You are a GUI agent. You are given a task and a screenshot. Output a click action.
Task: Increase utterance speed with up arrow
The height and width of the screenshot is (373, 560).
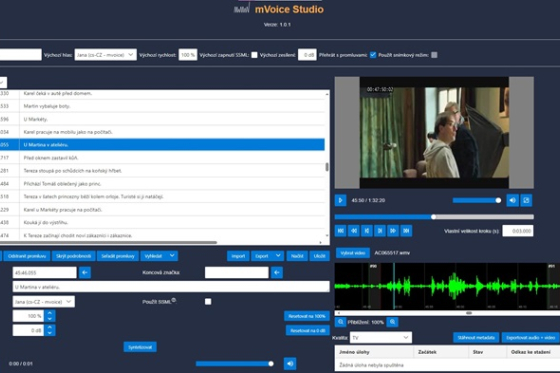click(50, 313)
